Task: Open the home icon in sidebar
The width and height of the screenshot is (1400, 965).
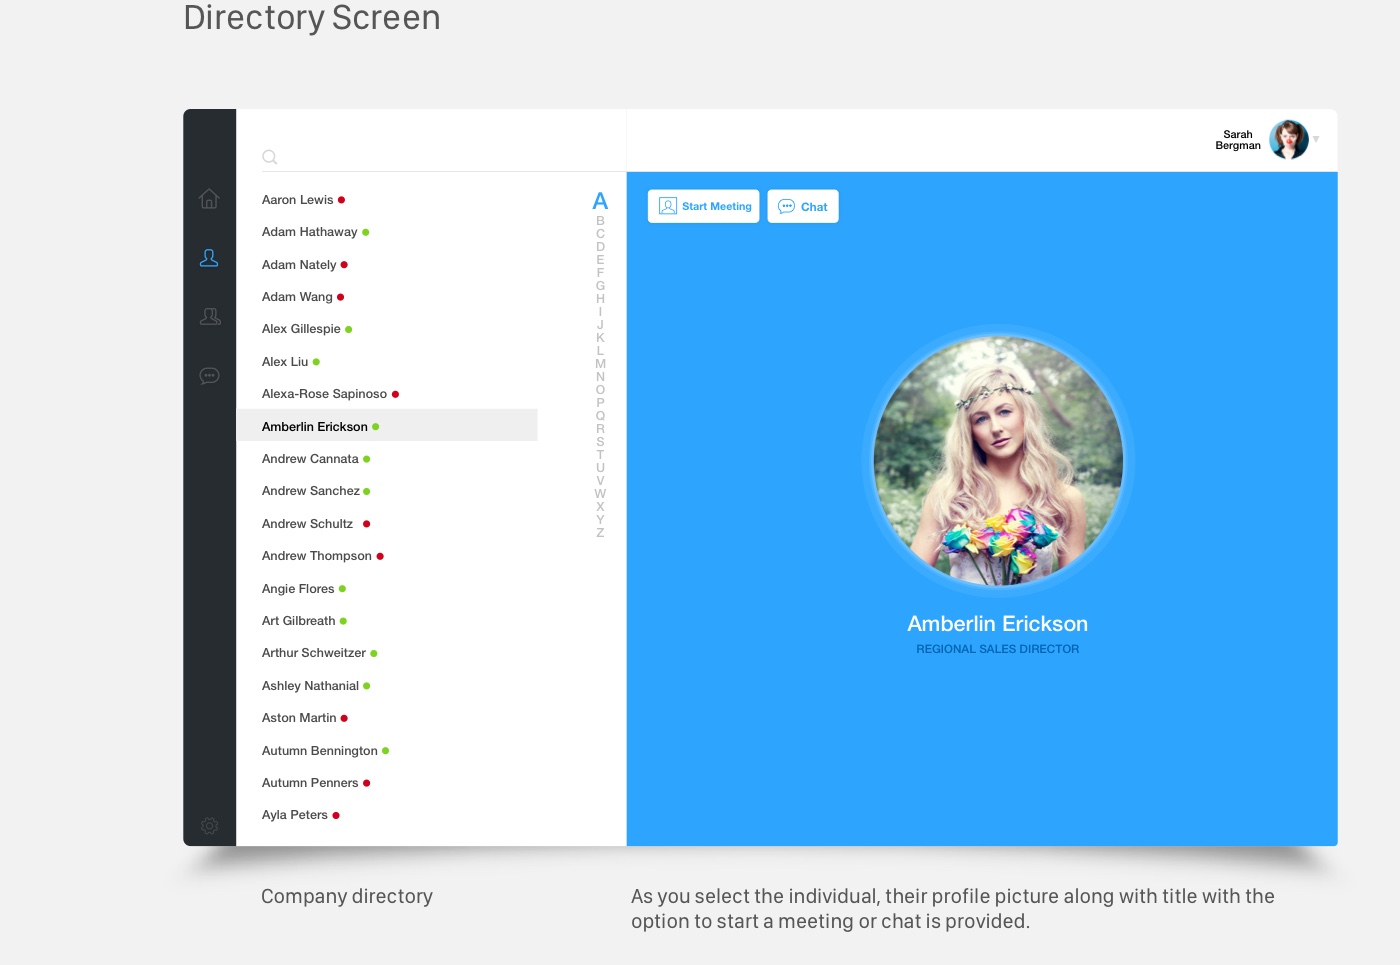Action: click(x=209, y=199)
